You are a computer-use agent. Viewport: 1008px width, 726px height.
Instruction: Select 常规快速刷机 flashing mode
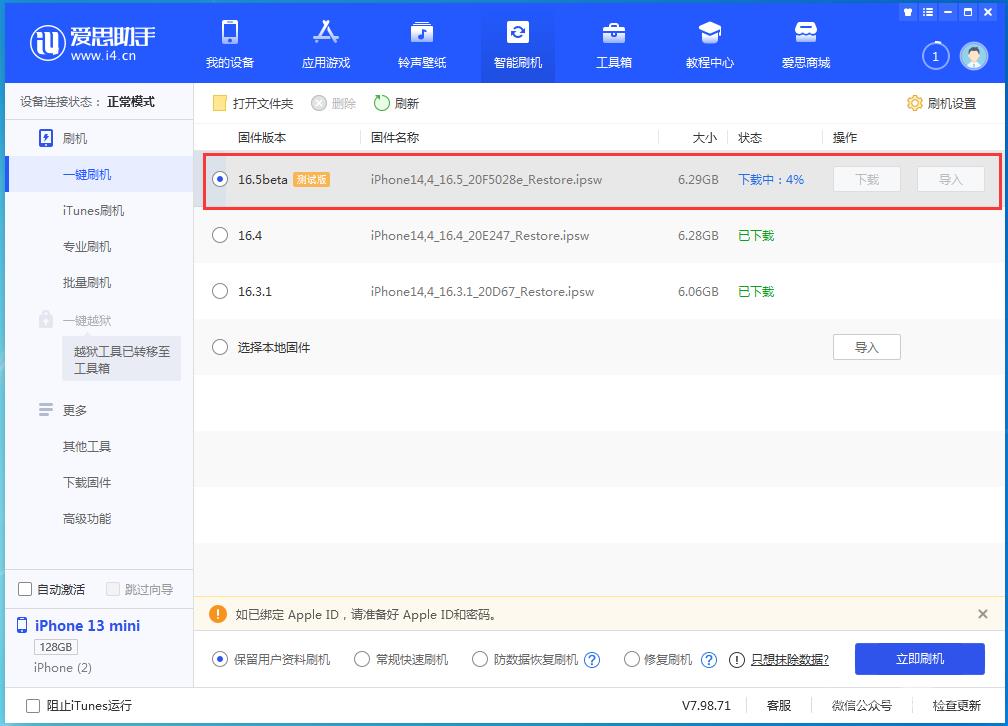362,659
